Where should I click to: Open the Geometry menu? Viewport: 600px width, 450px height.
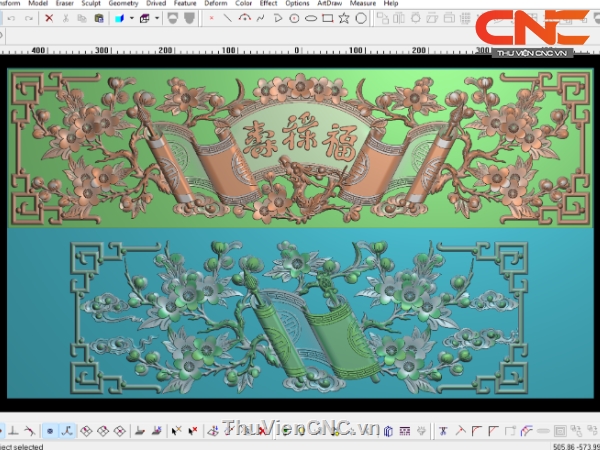tap(123, 4)
